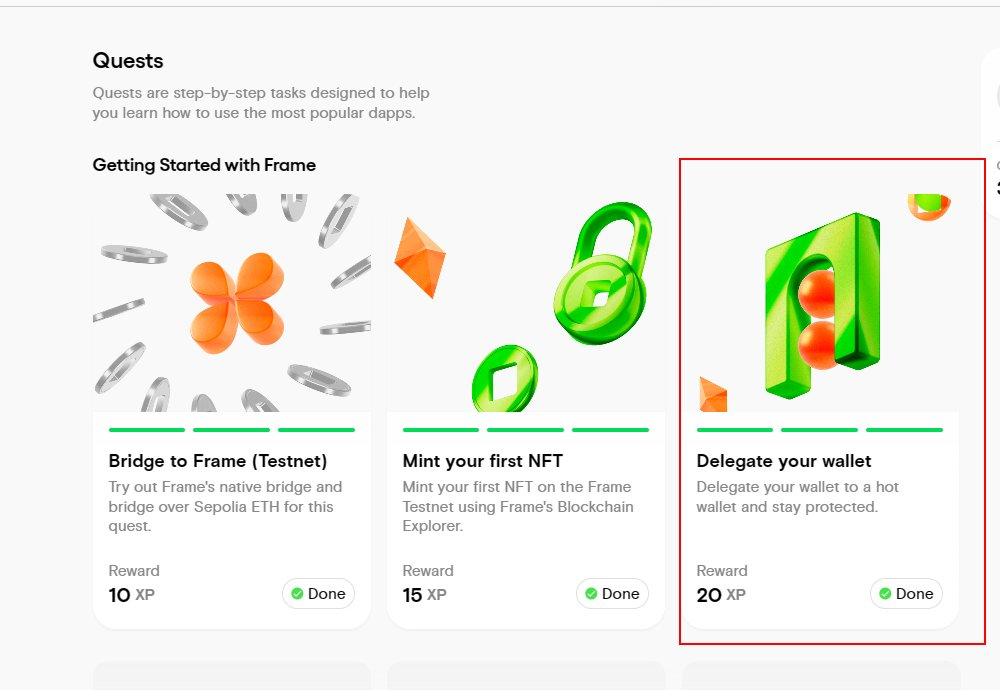Click green checkmark icon on Mint NFT quest
Screen dimensions: 1000x690
591,594
